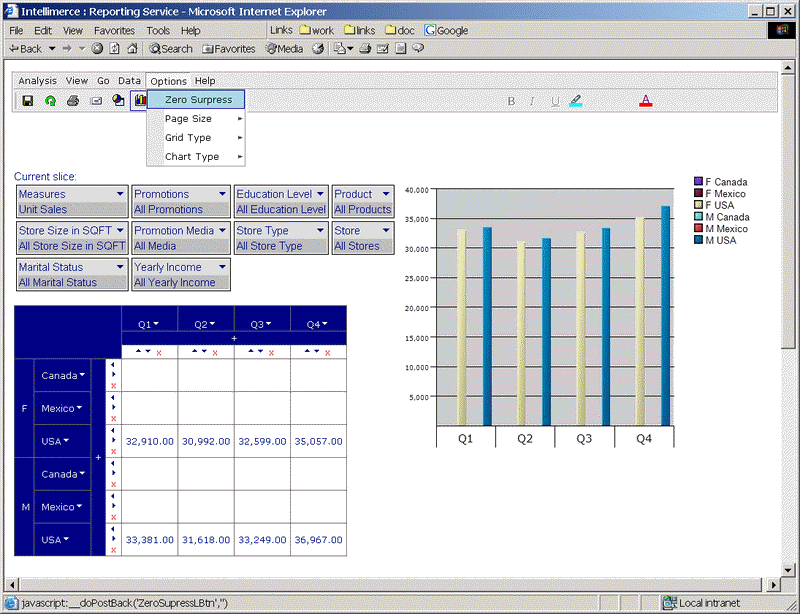The width and height of the screenshot is (800, 614).
Task: Click the browser Back button
Action: (x=26, y=48)
